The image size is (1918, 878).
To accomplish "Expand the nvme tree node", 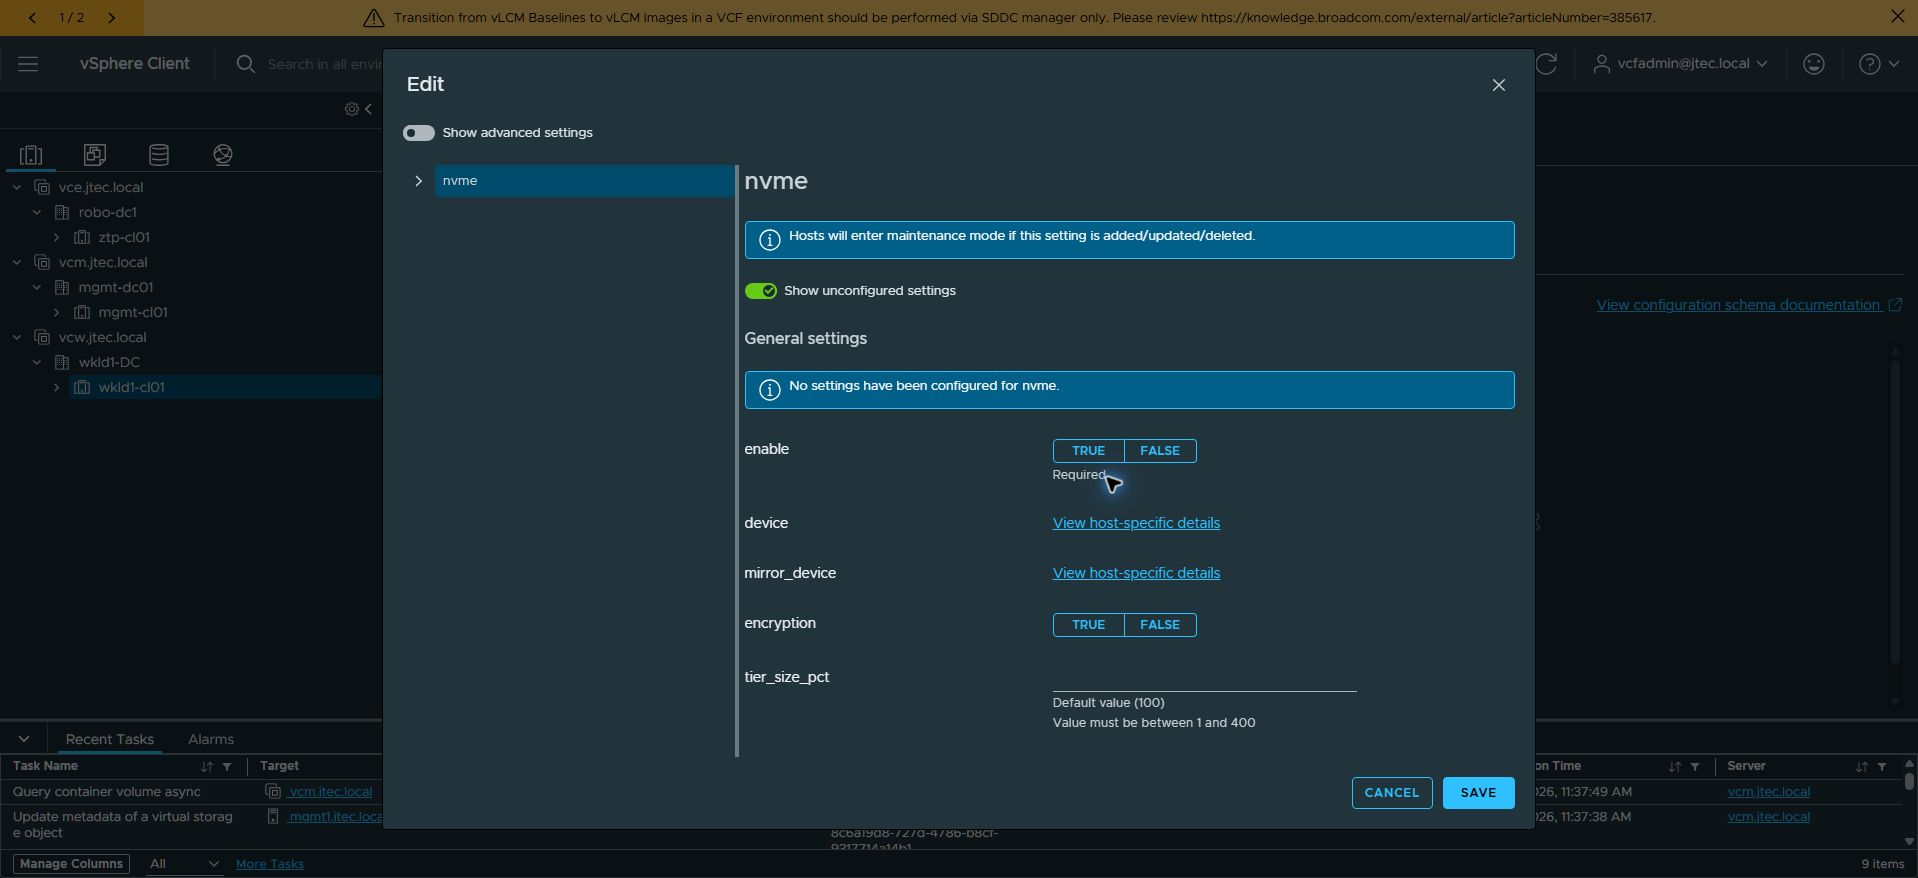I will coord(418,181).
